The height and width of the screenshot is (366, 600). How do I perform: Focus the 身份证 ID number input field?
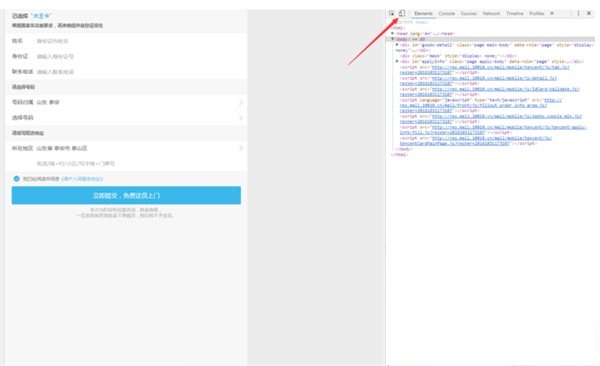[138, 56]
